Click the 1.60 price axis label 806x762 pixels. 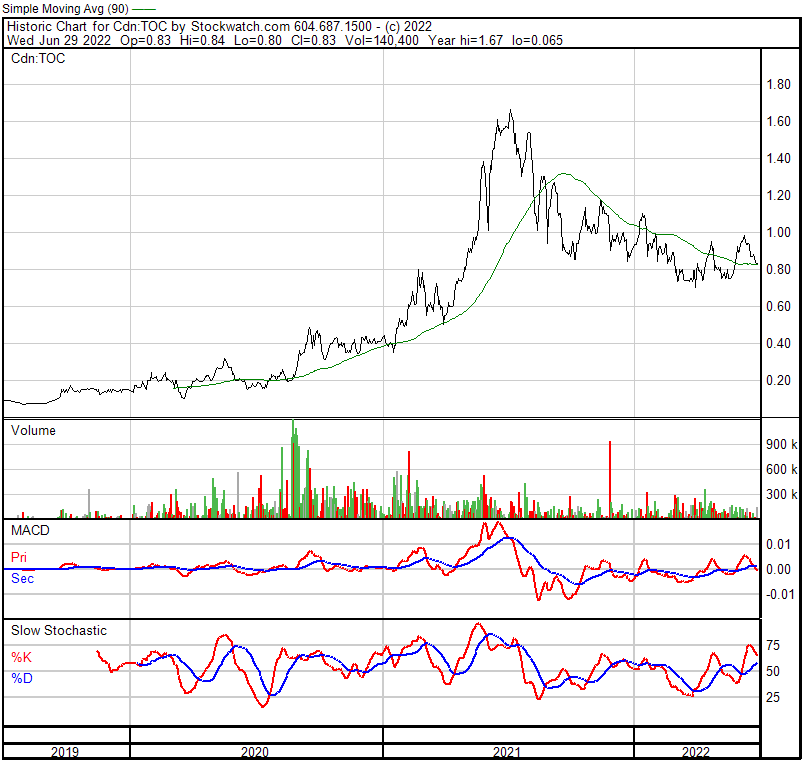tap(778, 122)
